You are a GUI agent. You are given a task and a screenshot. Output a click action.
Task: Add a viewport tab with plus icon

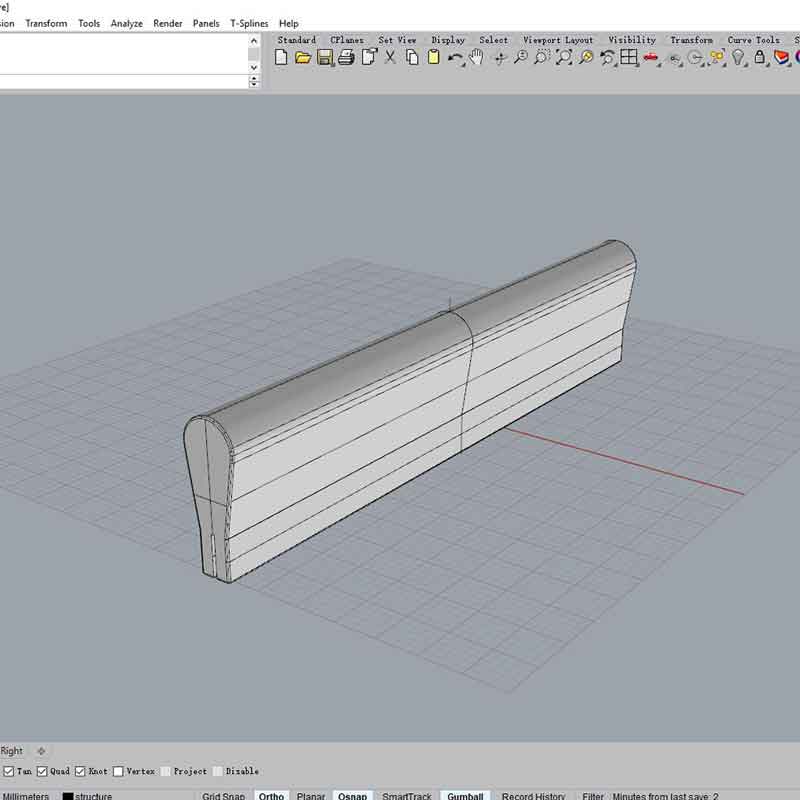point(41,751)
